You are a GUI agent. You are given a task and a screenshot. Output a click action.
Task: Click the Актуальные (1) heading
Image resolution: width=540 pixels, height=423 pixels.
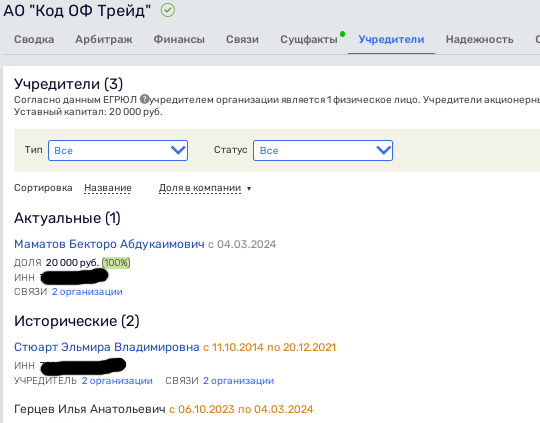pos(67,218)
